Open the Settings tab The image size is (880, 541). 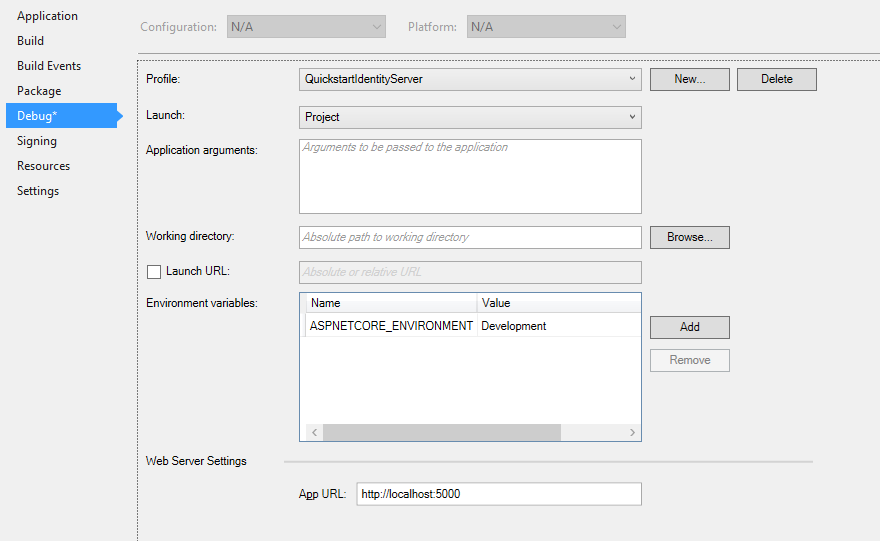pyautogui.click(x=38, y=191)
